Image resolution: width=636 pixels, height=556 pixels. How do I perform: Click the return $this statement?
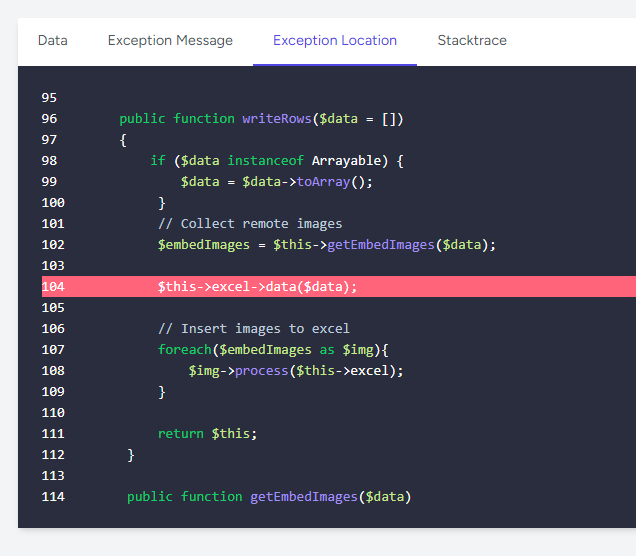[207, 434]
